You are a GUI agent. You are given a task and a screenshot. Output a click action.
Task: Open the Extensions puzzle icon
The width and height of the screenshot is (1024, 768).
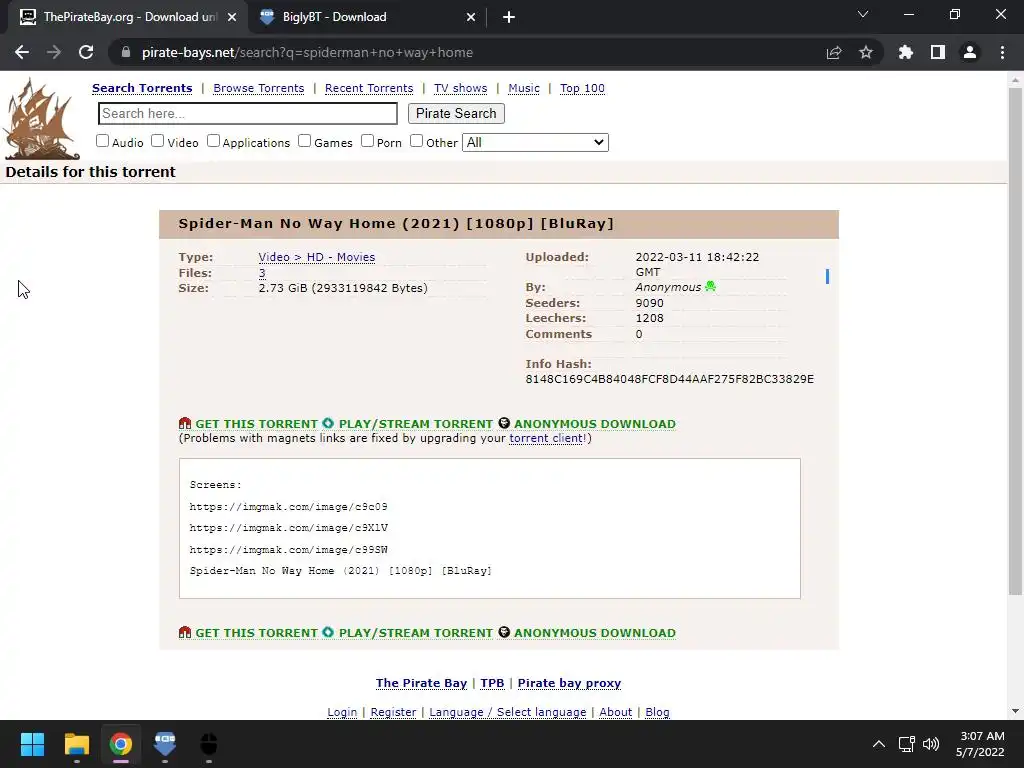(x=905, y=52)
